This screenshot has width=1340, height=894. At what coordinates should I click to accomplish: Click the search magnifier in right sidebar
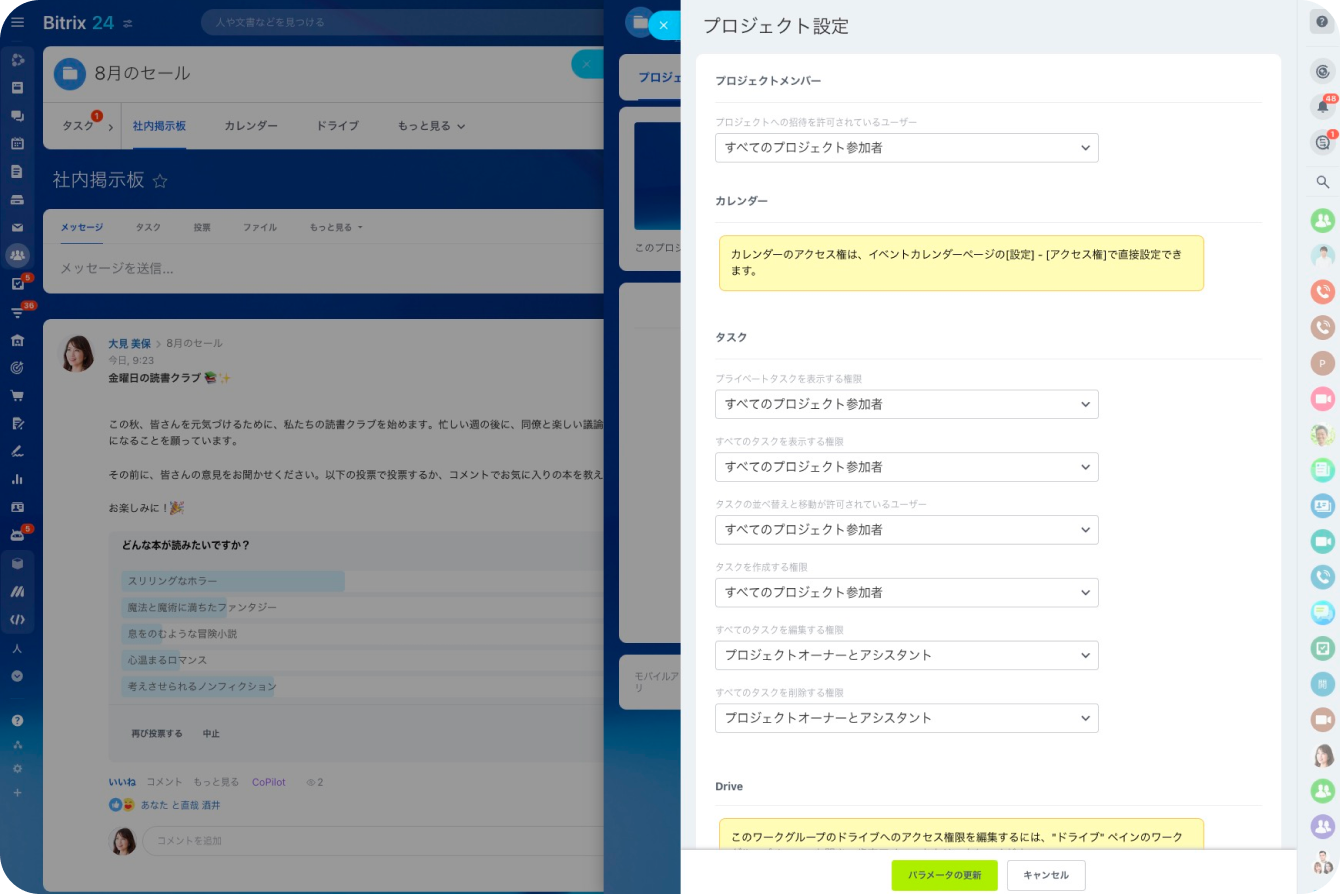tap(1322, 182)
